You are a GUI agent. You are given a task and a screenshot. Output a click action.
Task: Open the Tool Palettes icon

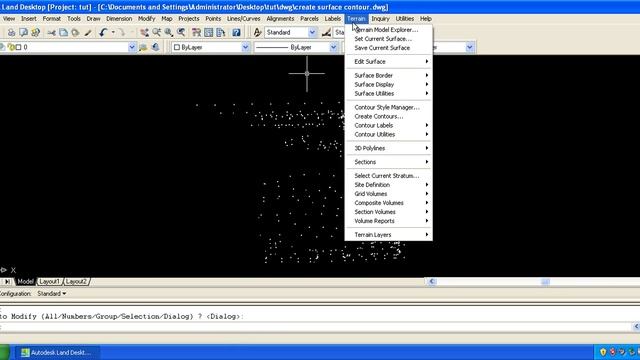coord(221,33)
